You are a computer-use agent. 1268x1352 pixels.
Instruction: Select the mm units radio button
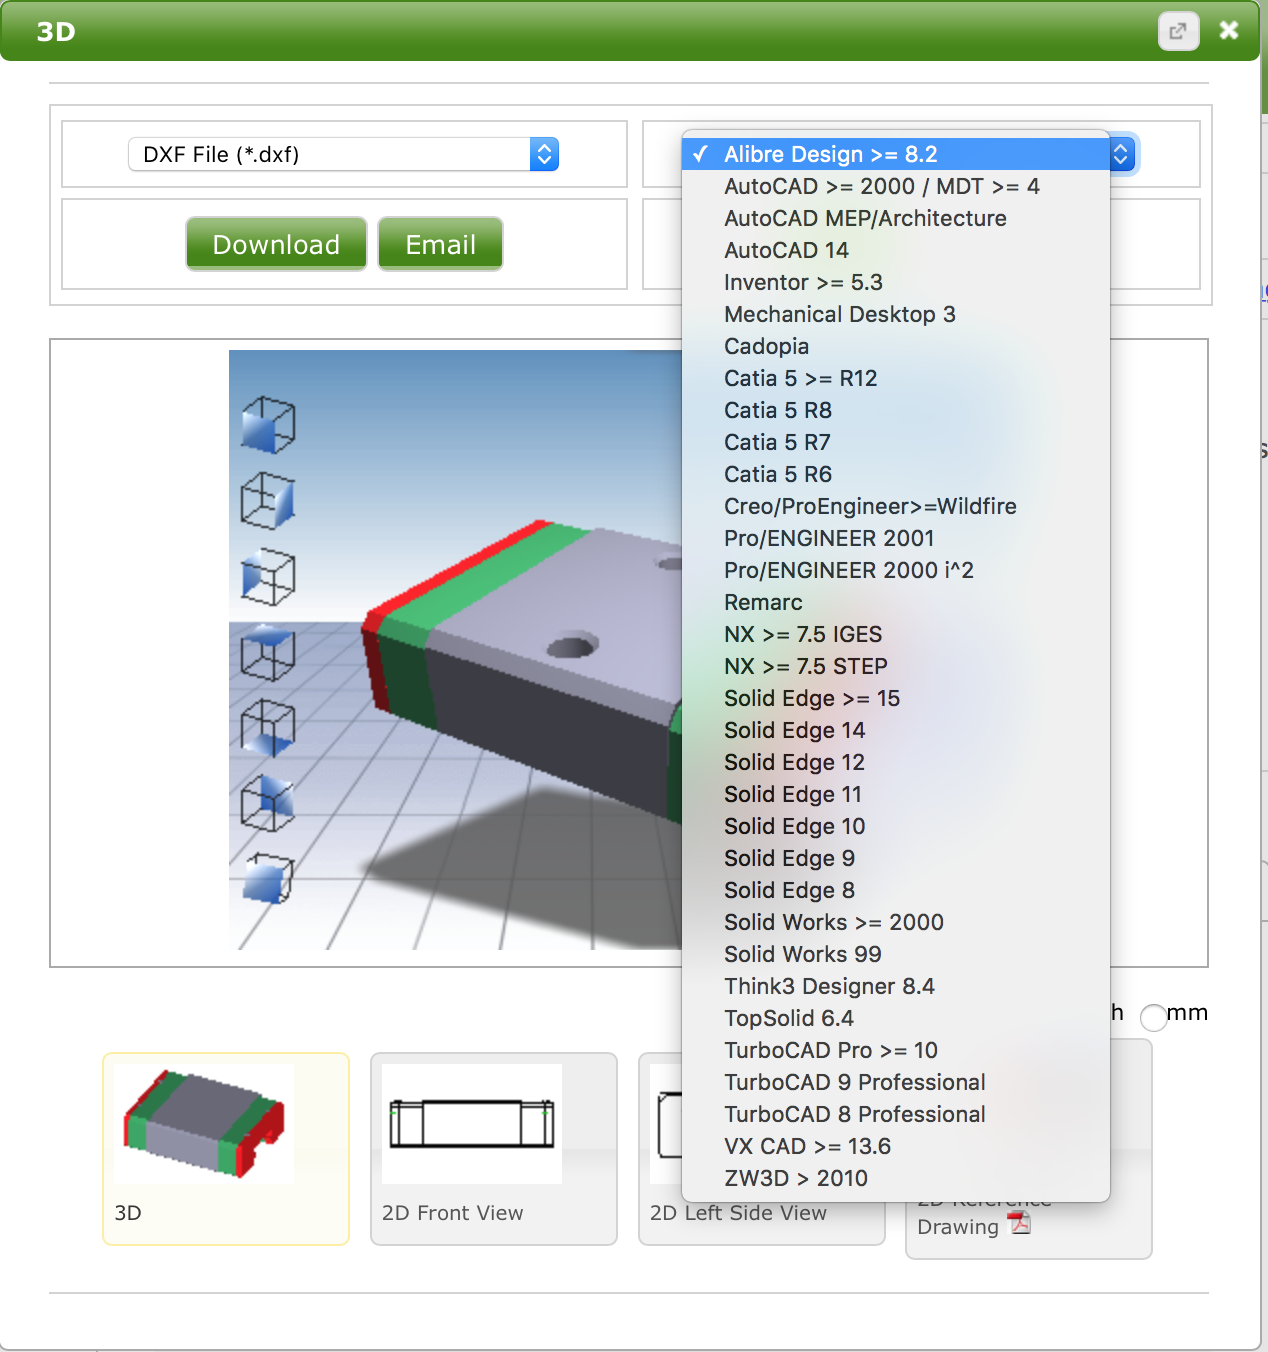1153,1017
